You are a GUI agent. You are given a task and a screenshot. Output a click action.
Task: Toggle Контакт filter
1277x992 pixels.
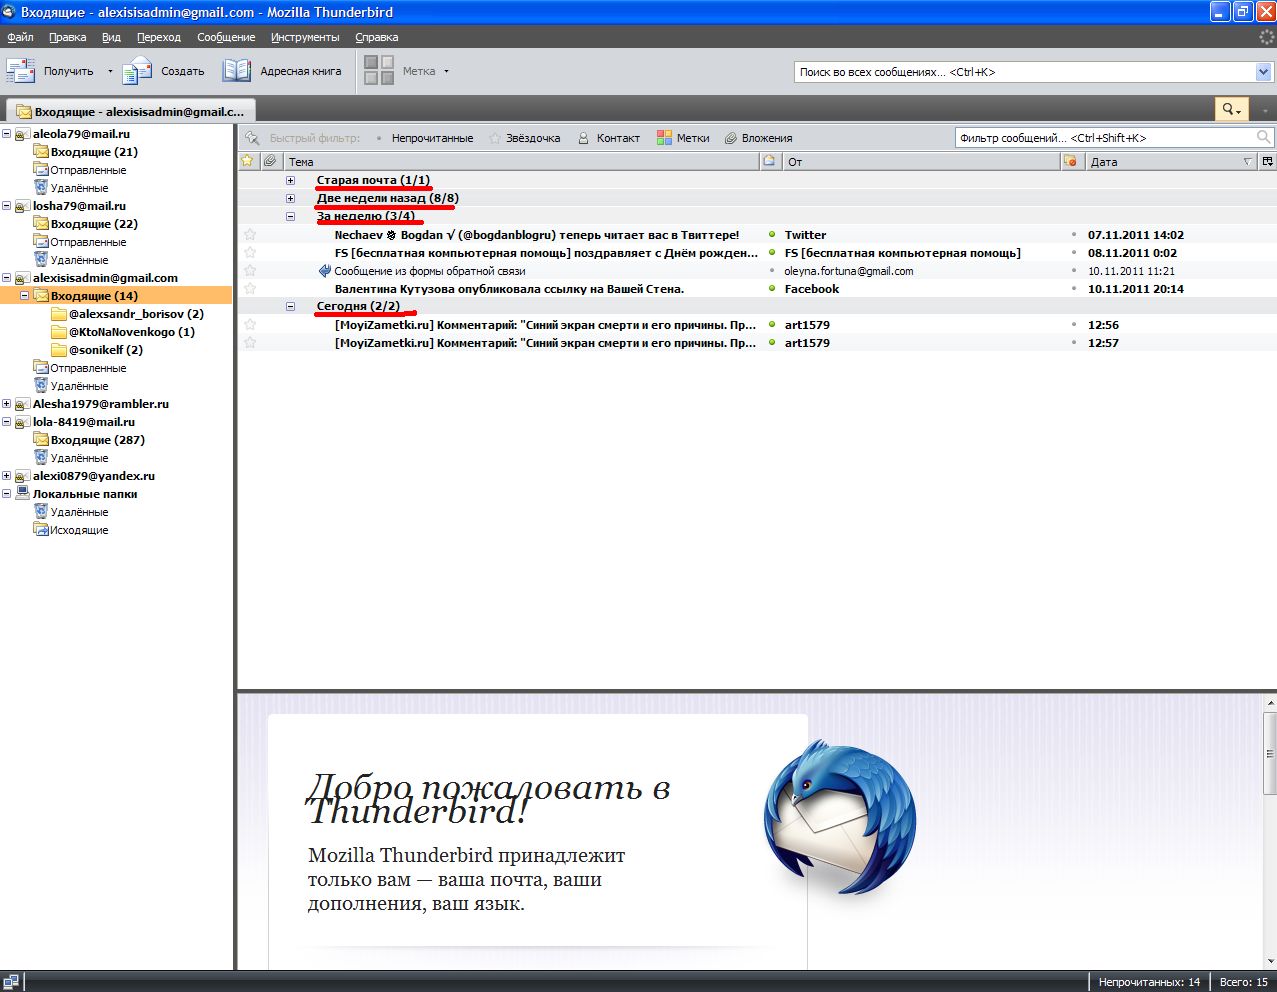tap(608, 138)
